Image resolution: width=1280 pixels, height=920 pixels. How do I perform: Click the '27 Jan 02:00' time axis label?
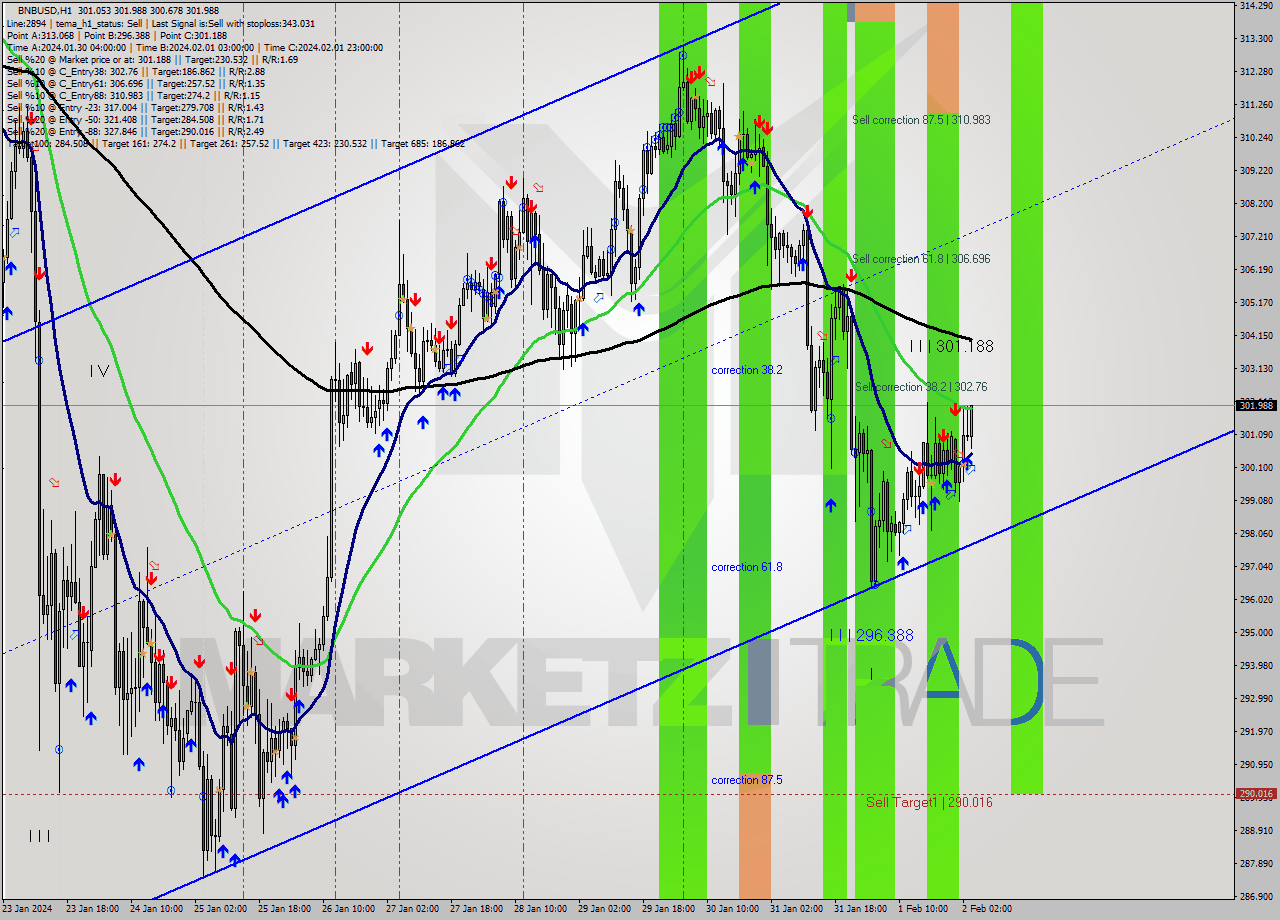pyautogui.click(x=411, y=909)
